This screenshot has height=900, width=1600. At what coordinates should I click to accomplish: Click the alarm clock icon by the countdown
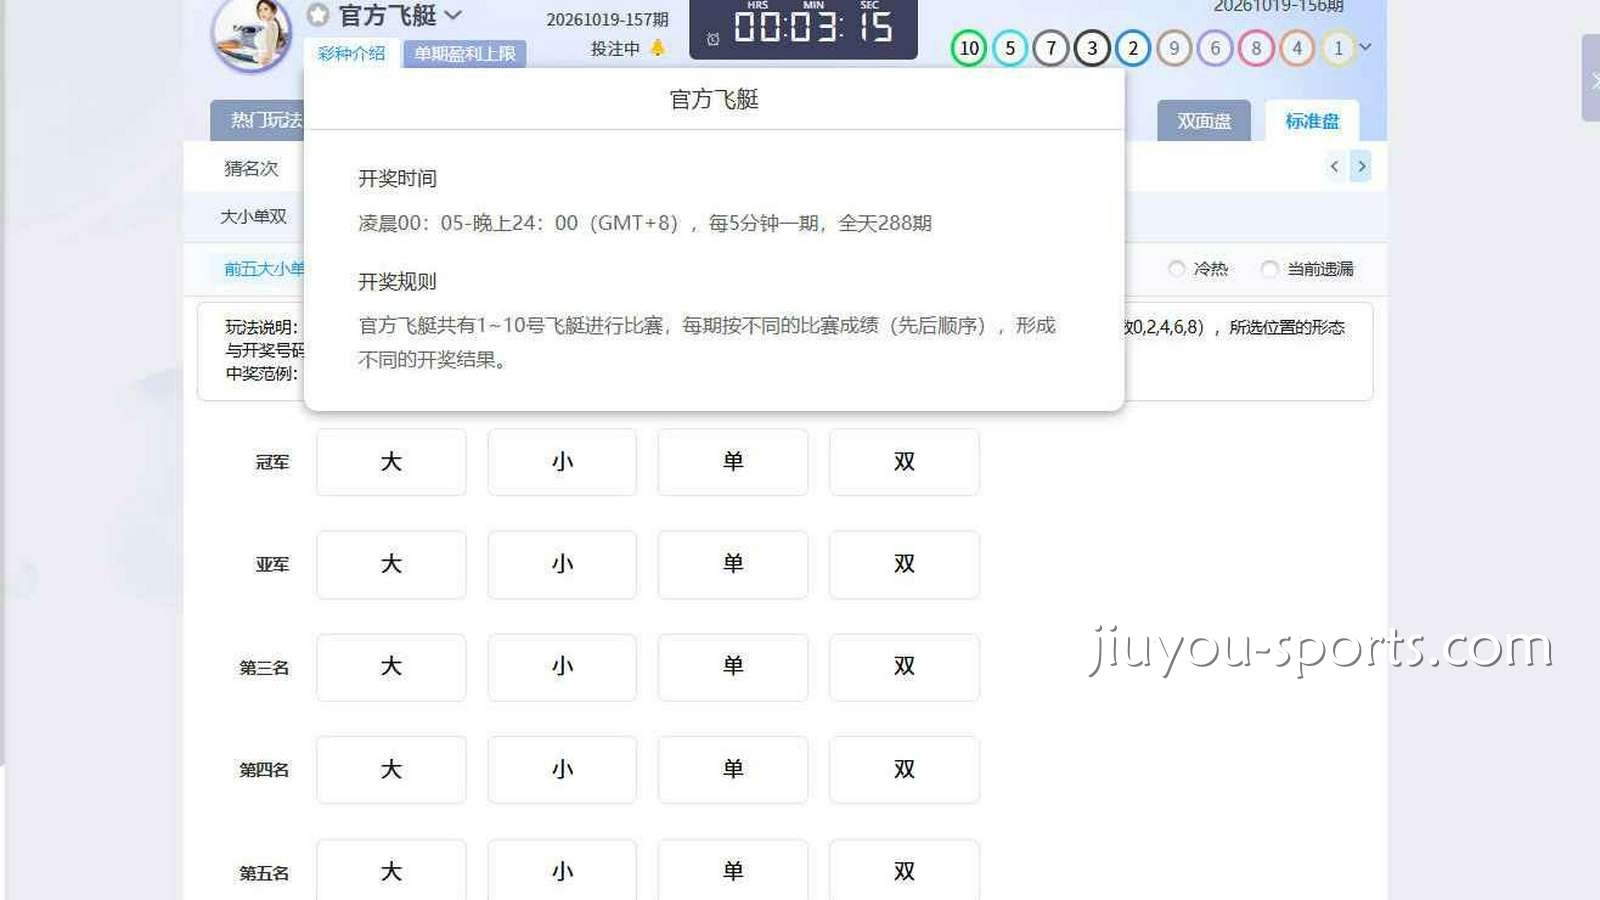point(713,39)
